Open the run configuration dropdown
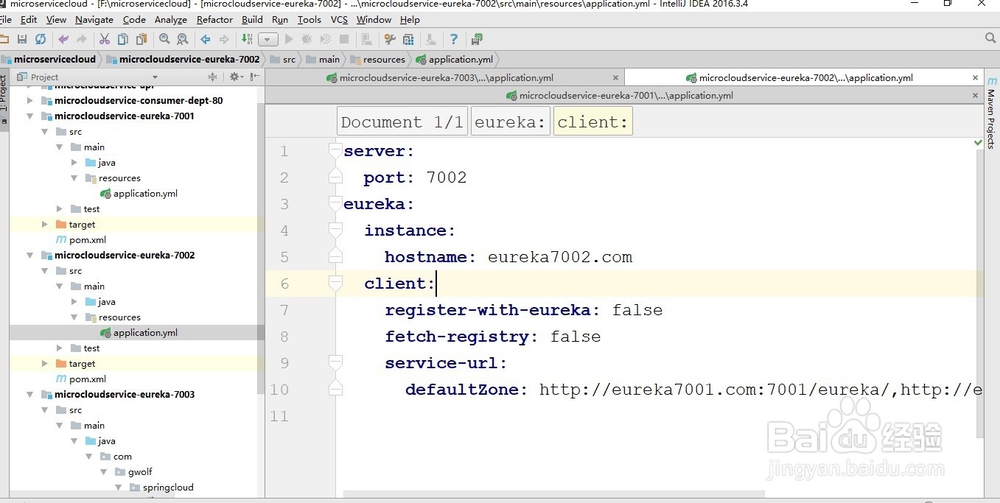 tap(268, 40)
